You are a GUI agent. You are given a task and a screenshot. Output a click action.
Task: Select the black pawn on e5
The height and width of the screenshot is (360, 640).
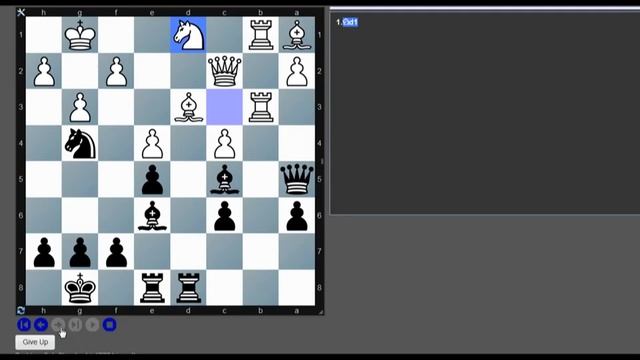coord(152,179)
